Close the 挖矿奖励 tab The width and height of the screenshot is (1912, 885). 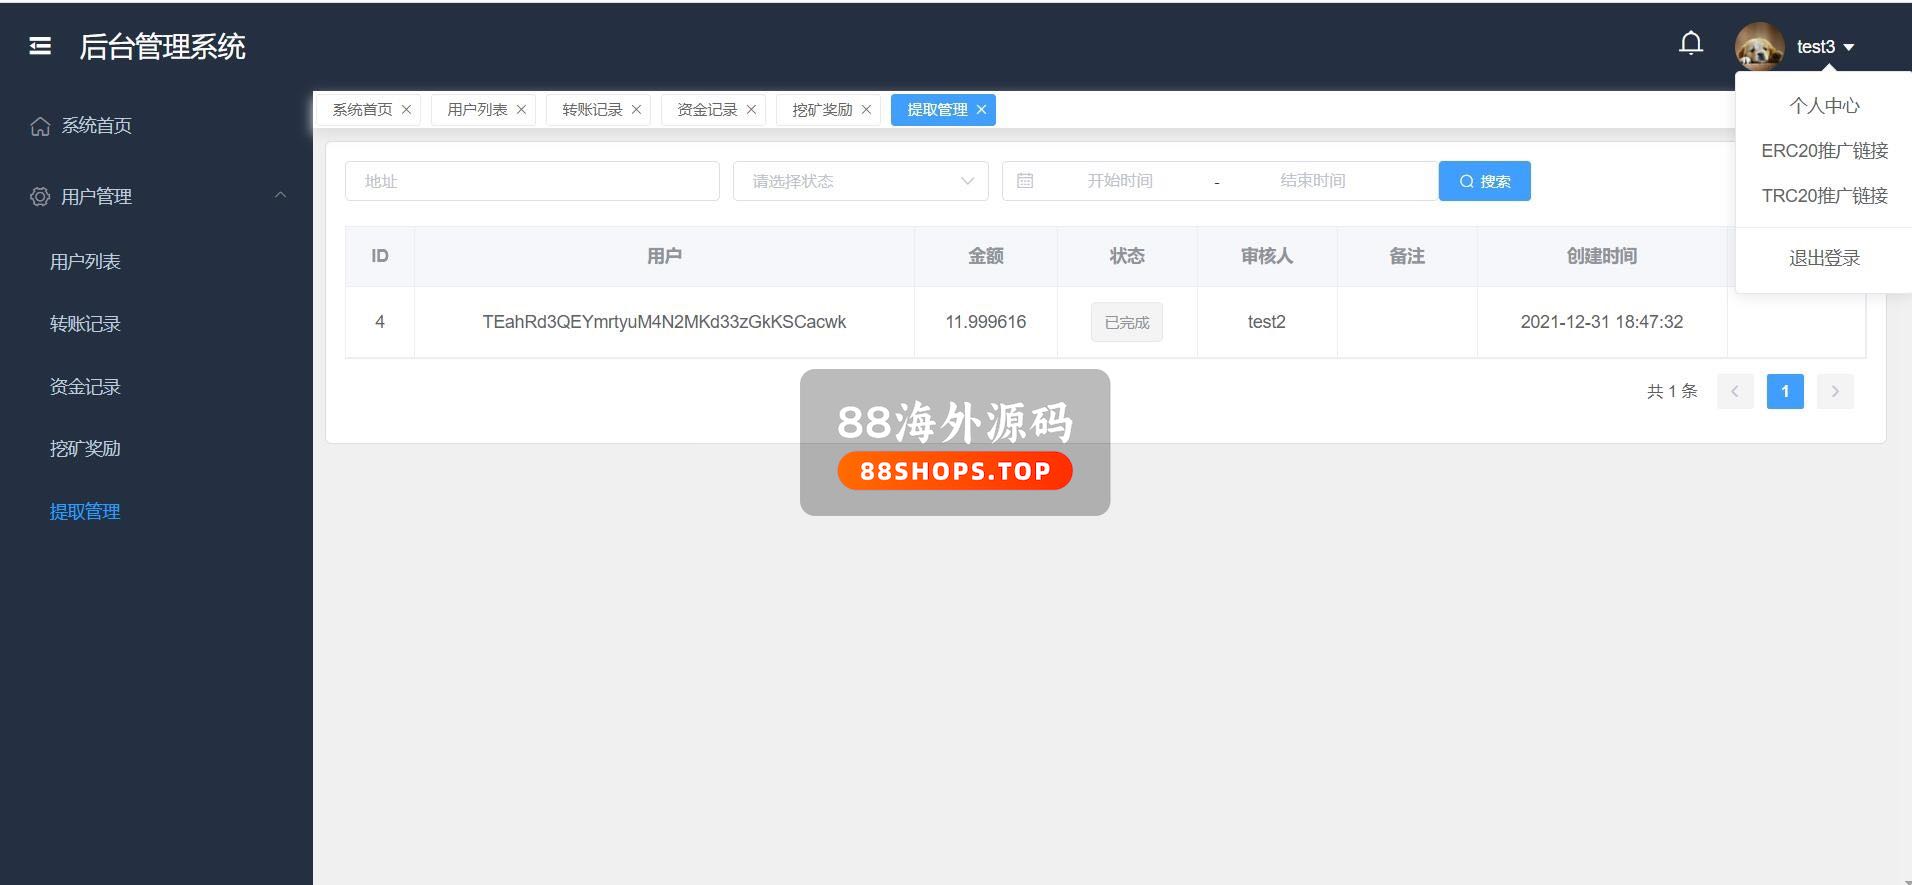[x=866, y=110]
